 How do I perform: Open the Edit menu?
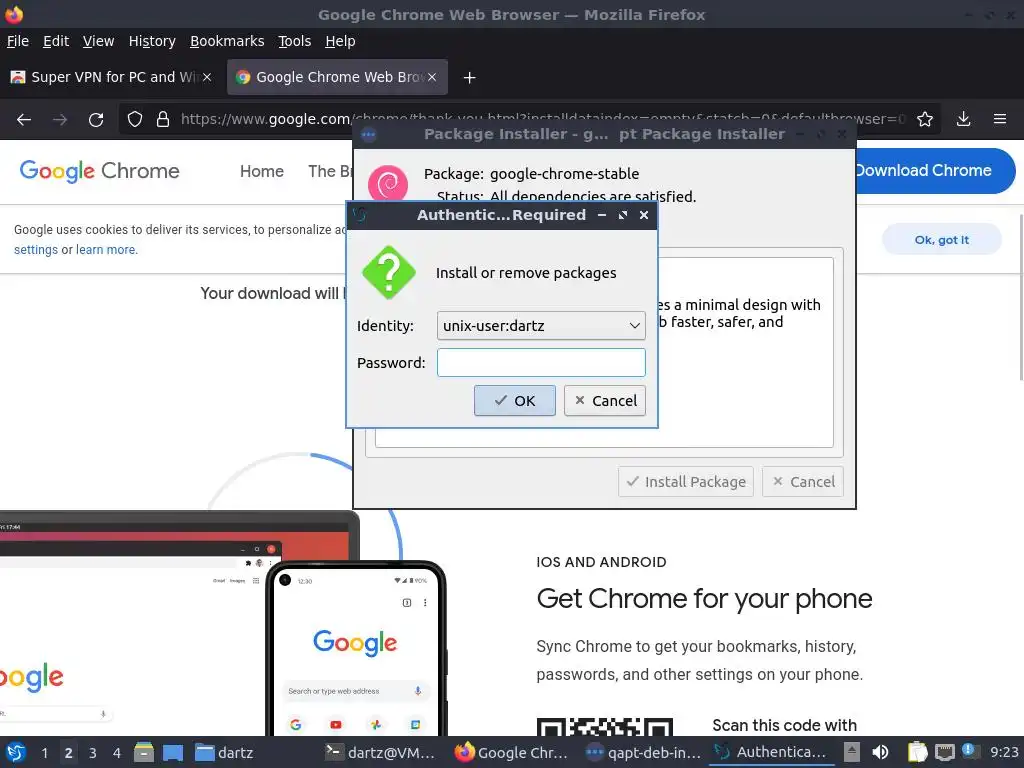click(56, 41)
